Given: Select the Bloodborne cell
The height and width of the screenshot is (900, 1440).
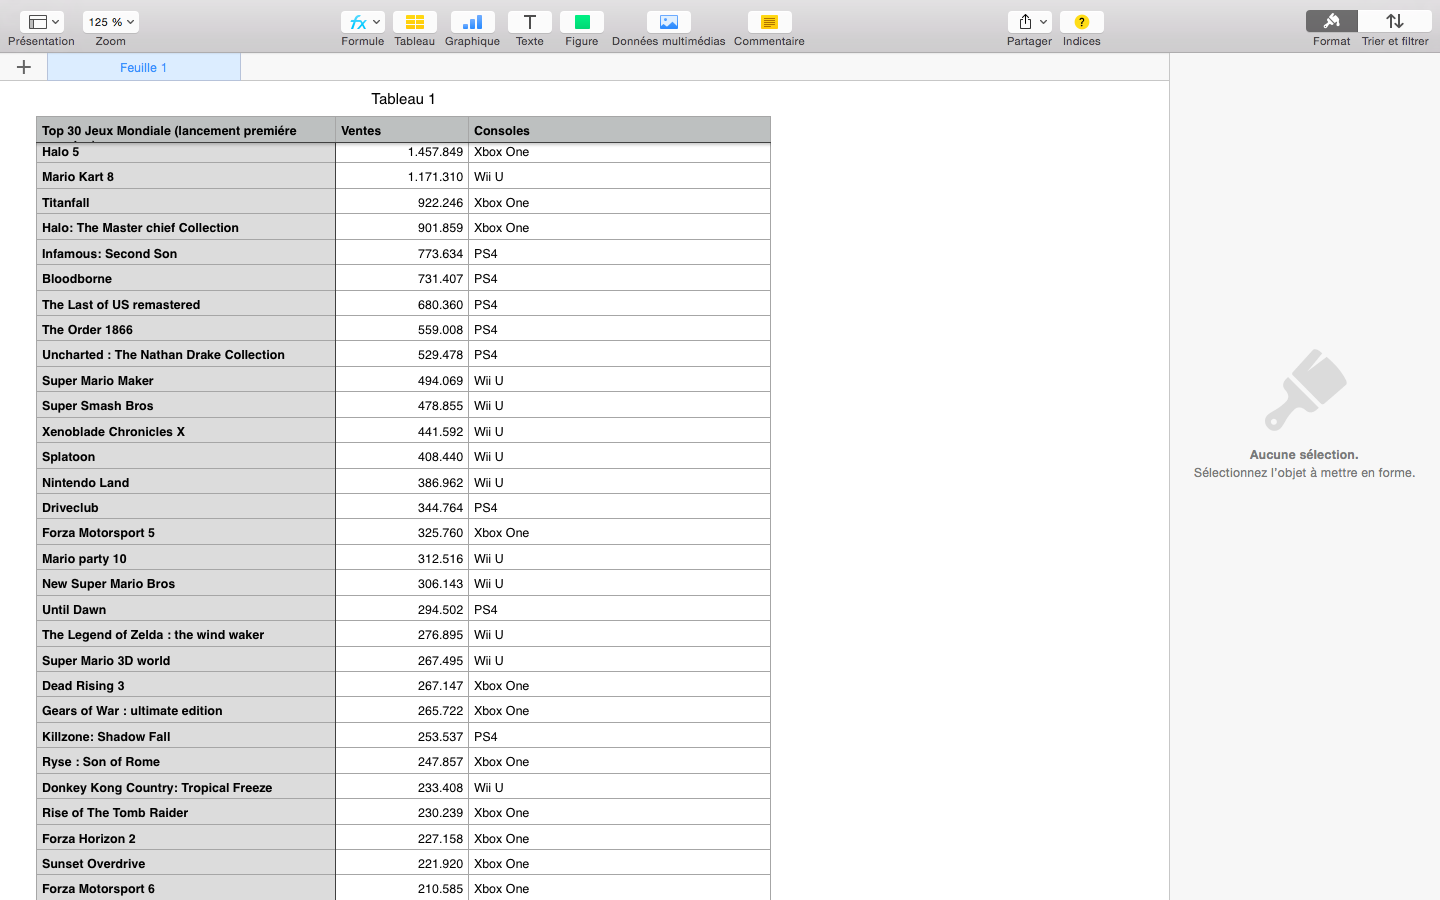Looking at the screenshot, I should tap(186, 278).
